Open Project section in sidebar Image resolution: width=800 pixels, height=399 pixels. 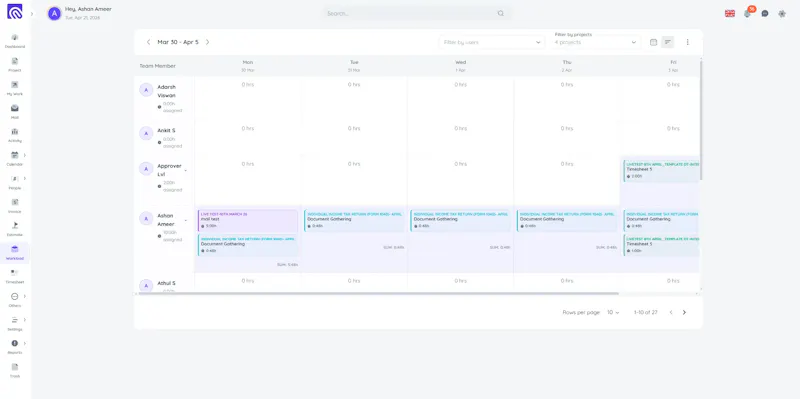15,64
